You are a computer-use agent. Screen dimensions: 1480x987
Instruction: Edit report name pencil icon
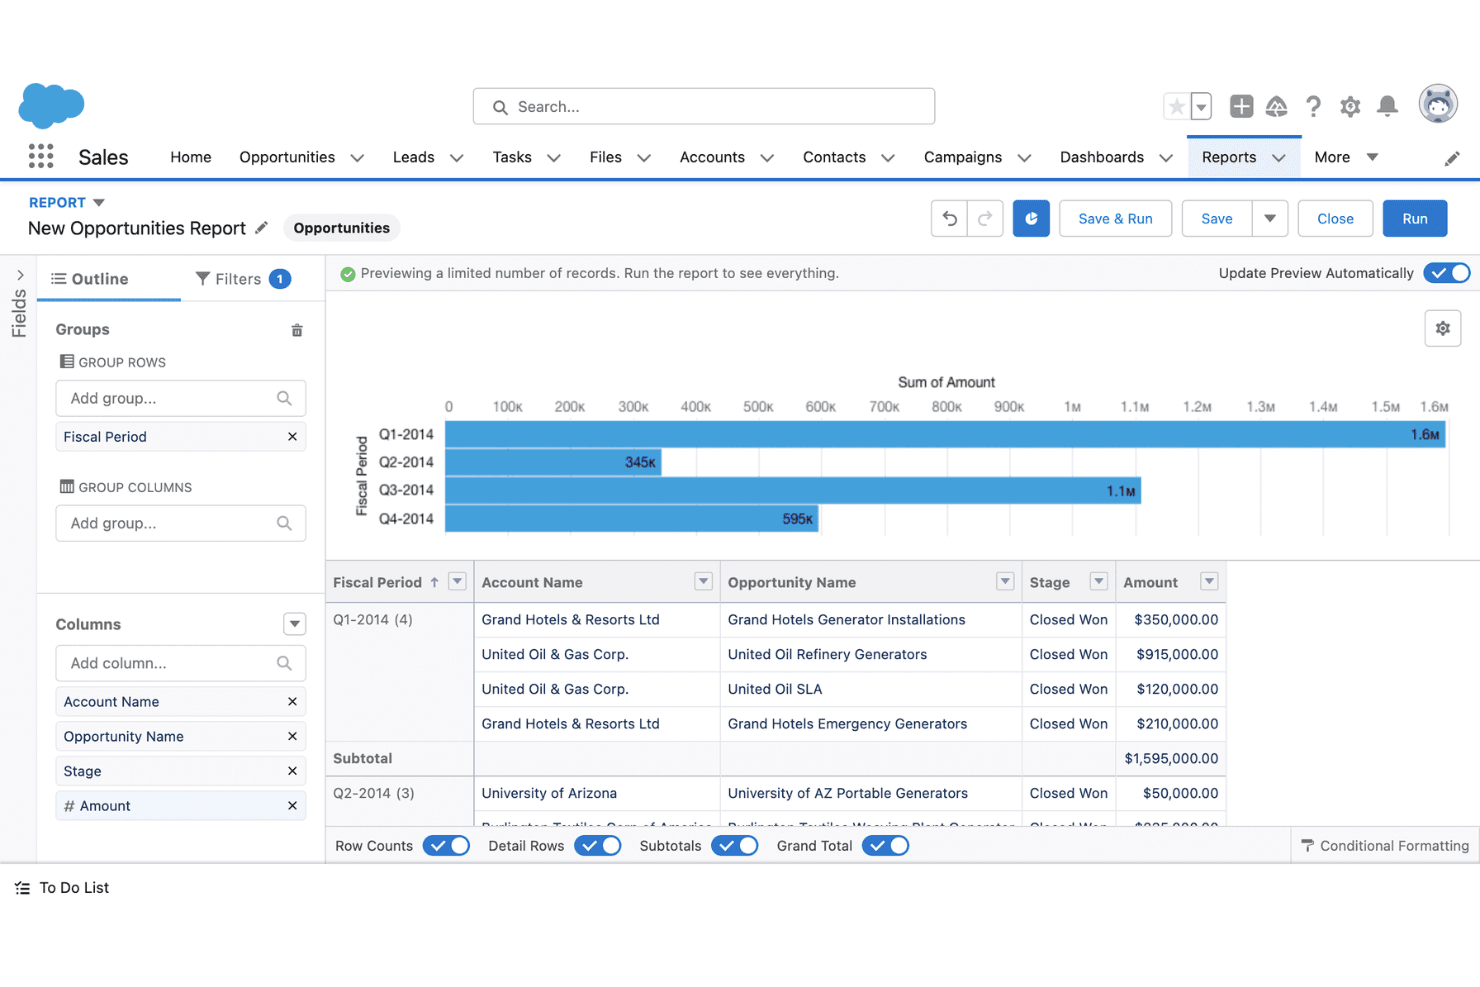click(261, 228)
